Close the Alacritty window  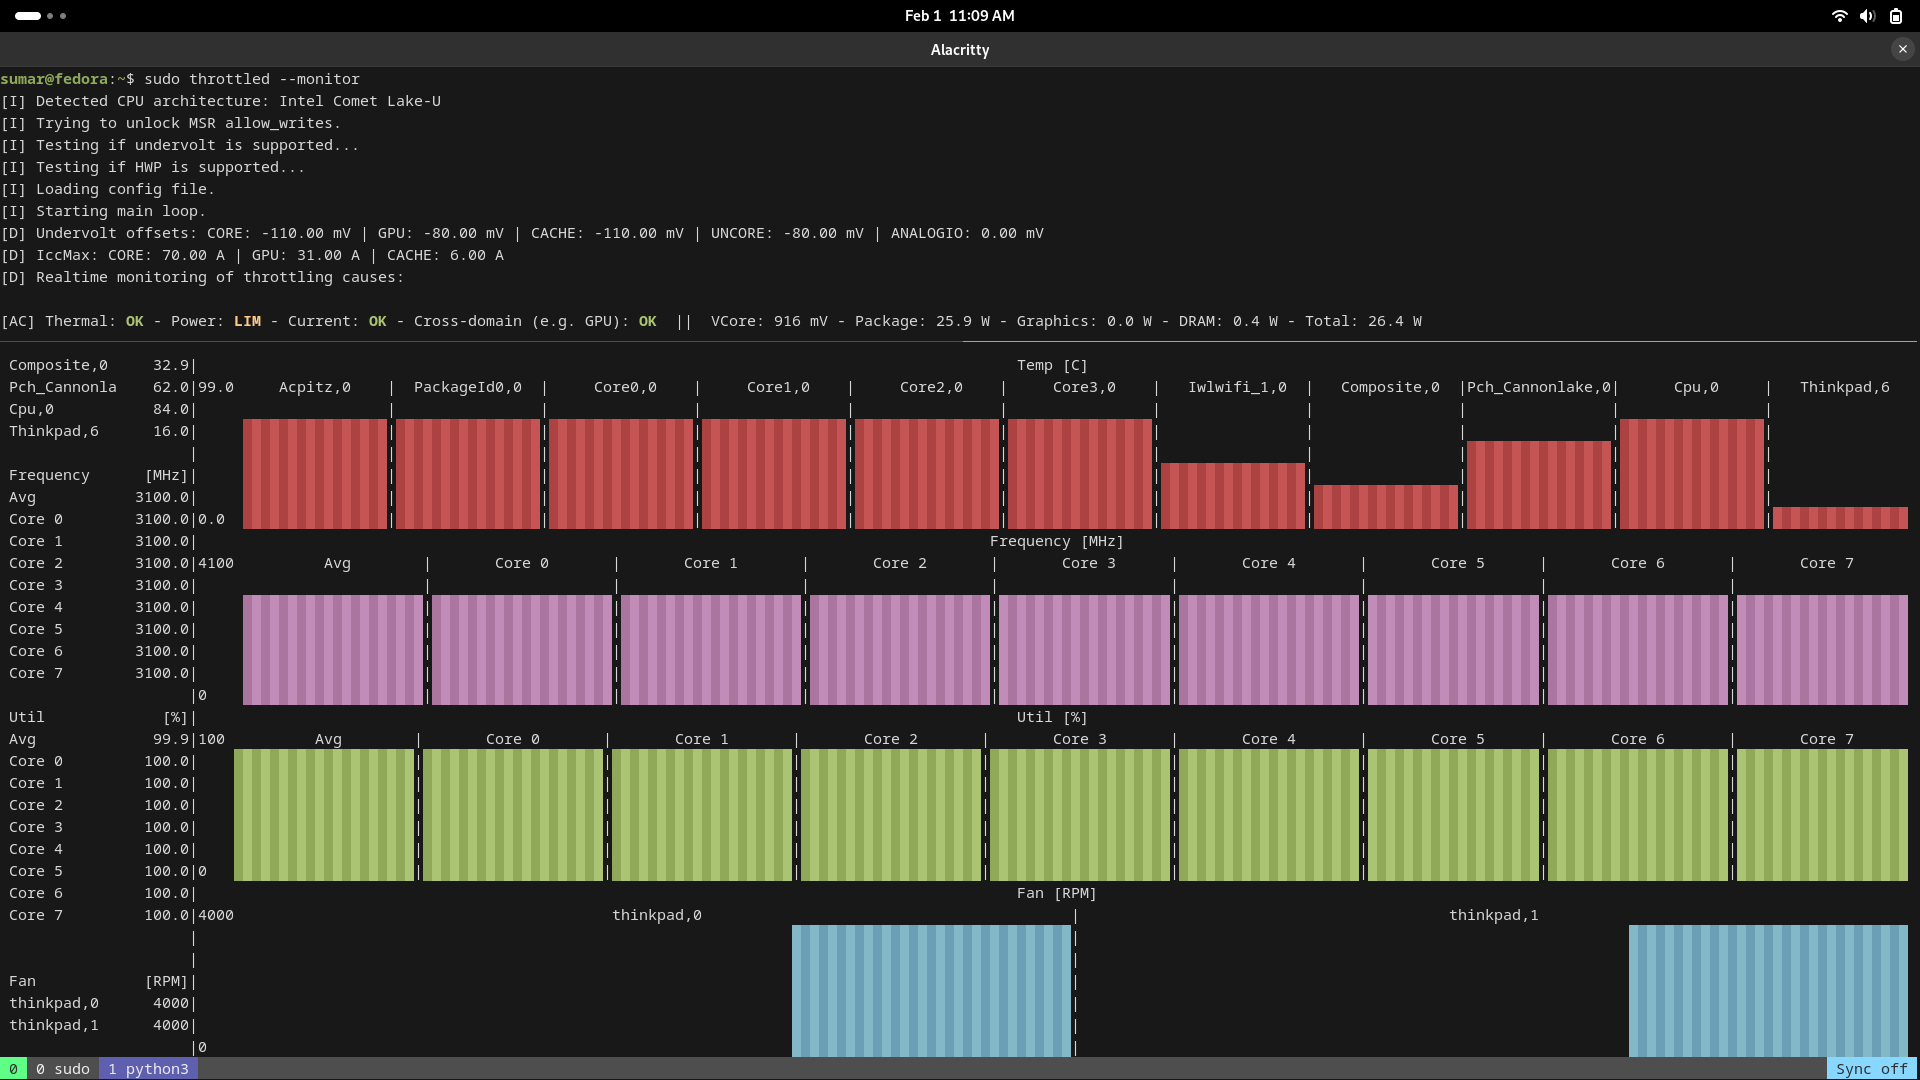click(1902, 49)
